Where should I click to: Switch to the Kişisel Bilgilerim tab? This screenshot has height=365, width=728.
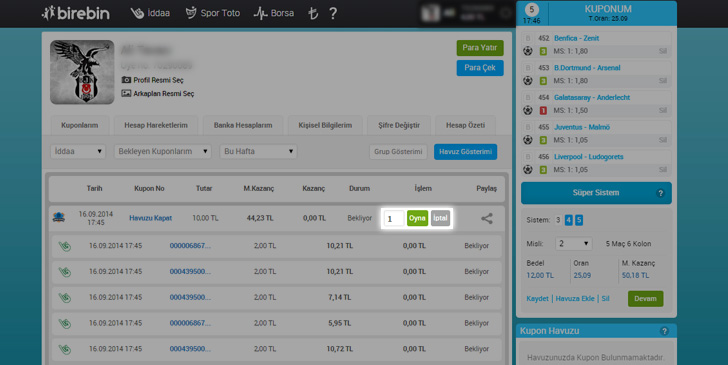pyautogui.click(x=325, y=125)
